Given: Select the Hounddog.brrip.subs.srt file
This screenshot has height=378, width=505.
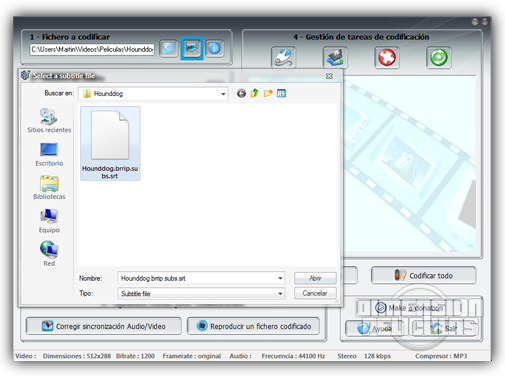Looking at the screenshot, I should (110, 143).
